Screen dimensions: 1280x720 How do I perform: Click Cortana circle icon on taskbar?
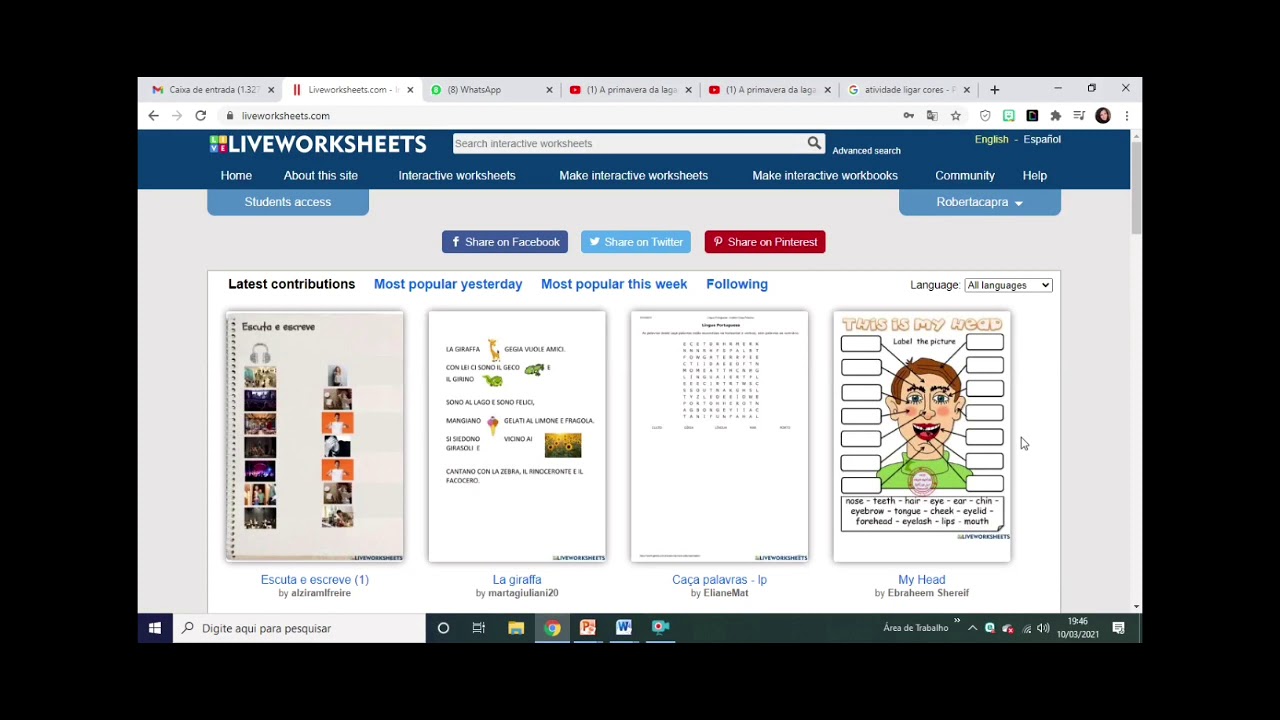click(443, 628)
